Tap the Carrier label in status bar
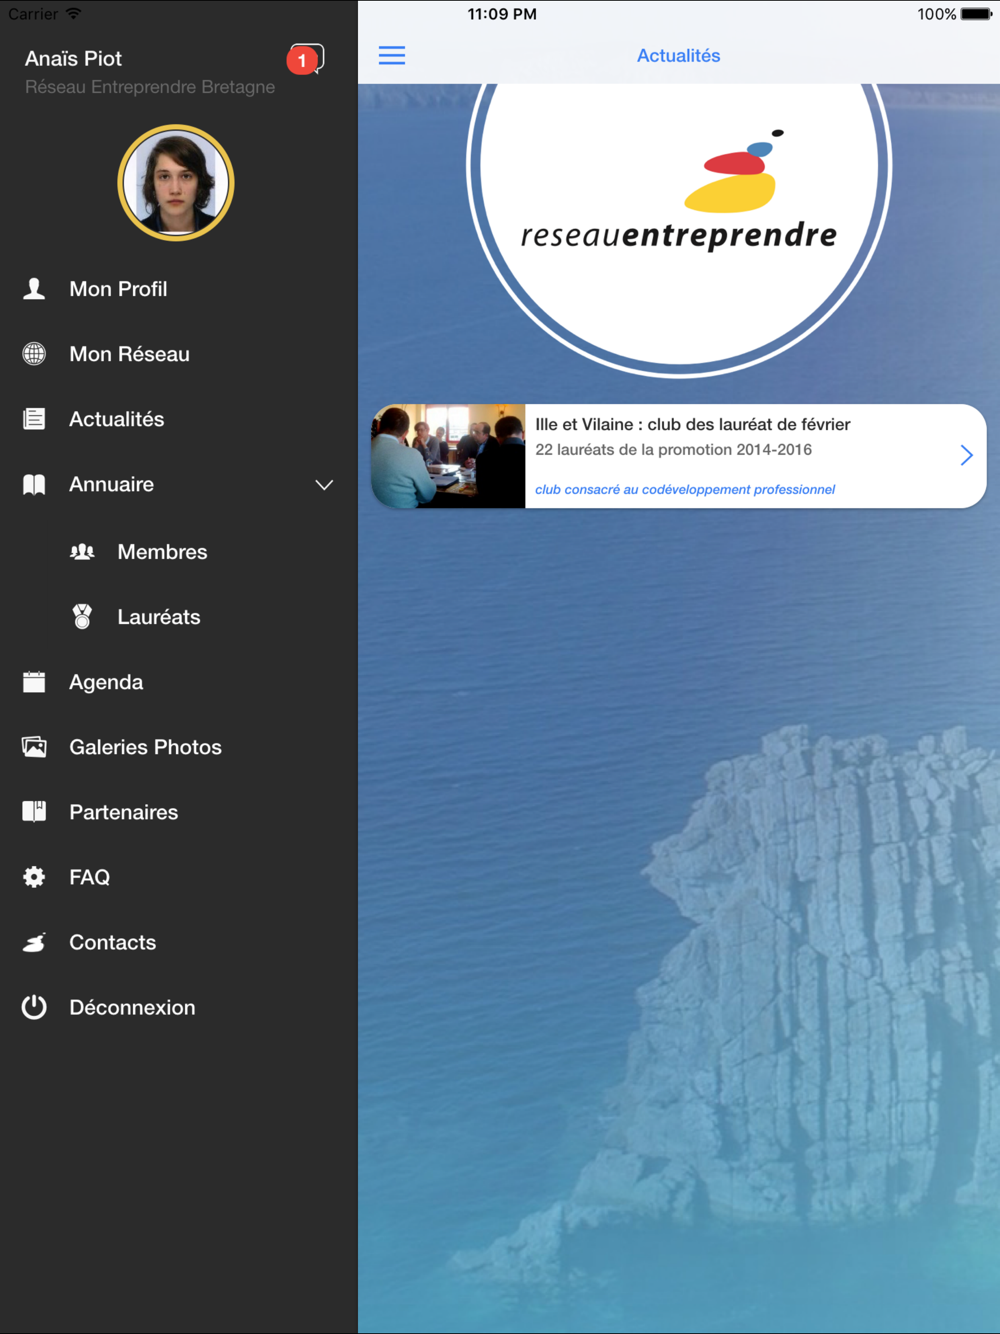This screenshot has width=1000, height=1334. coord(33,14)
